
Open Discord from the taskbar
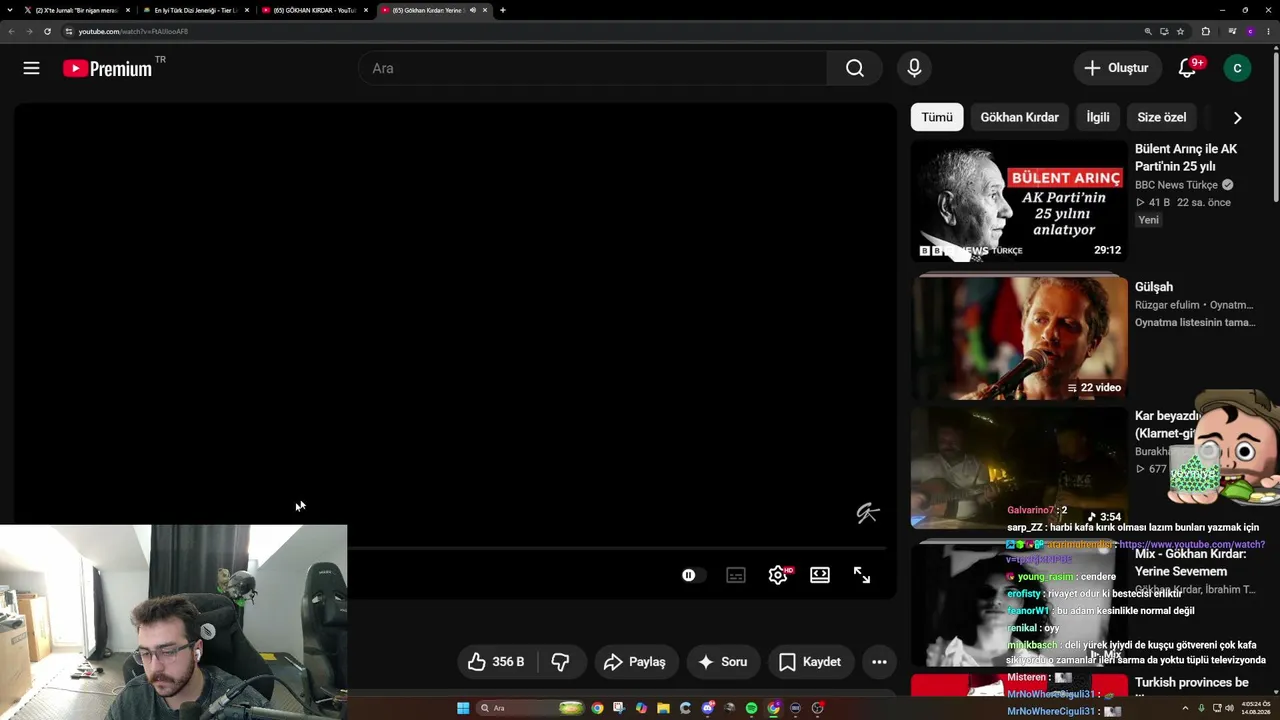tap(707, 708)
